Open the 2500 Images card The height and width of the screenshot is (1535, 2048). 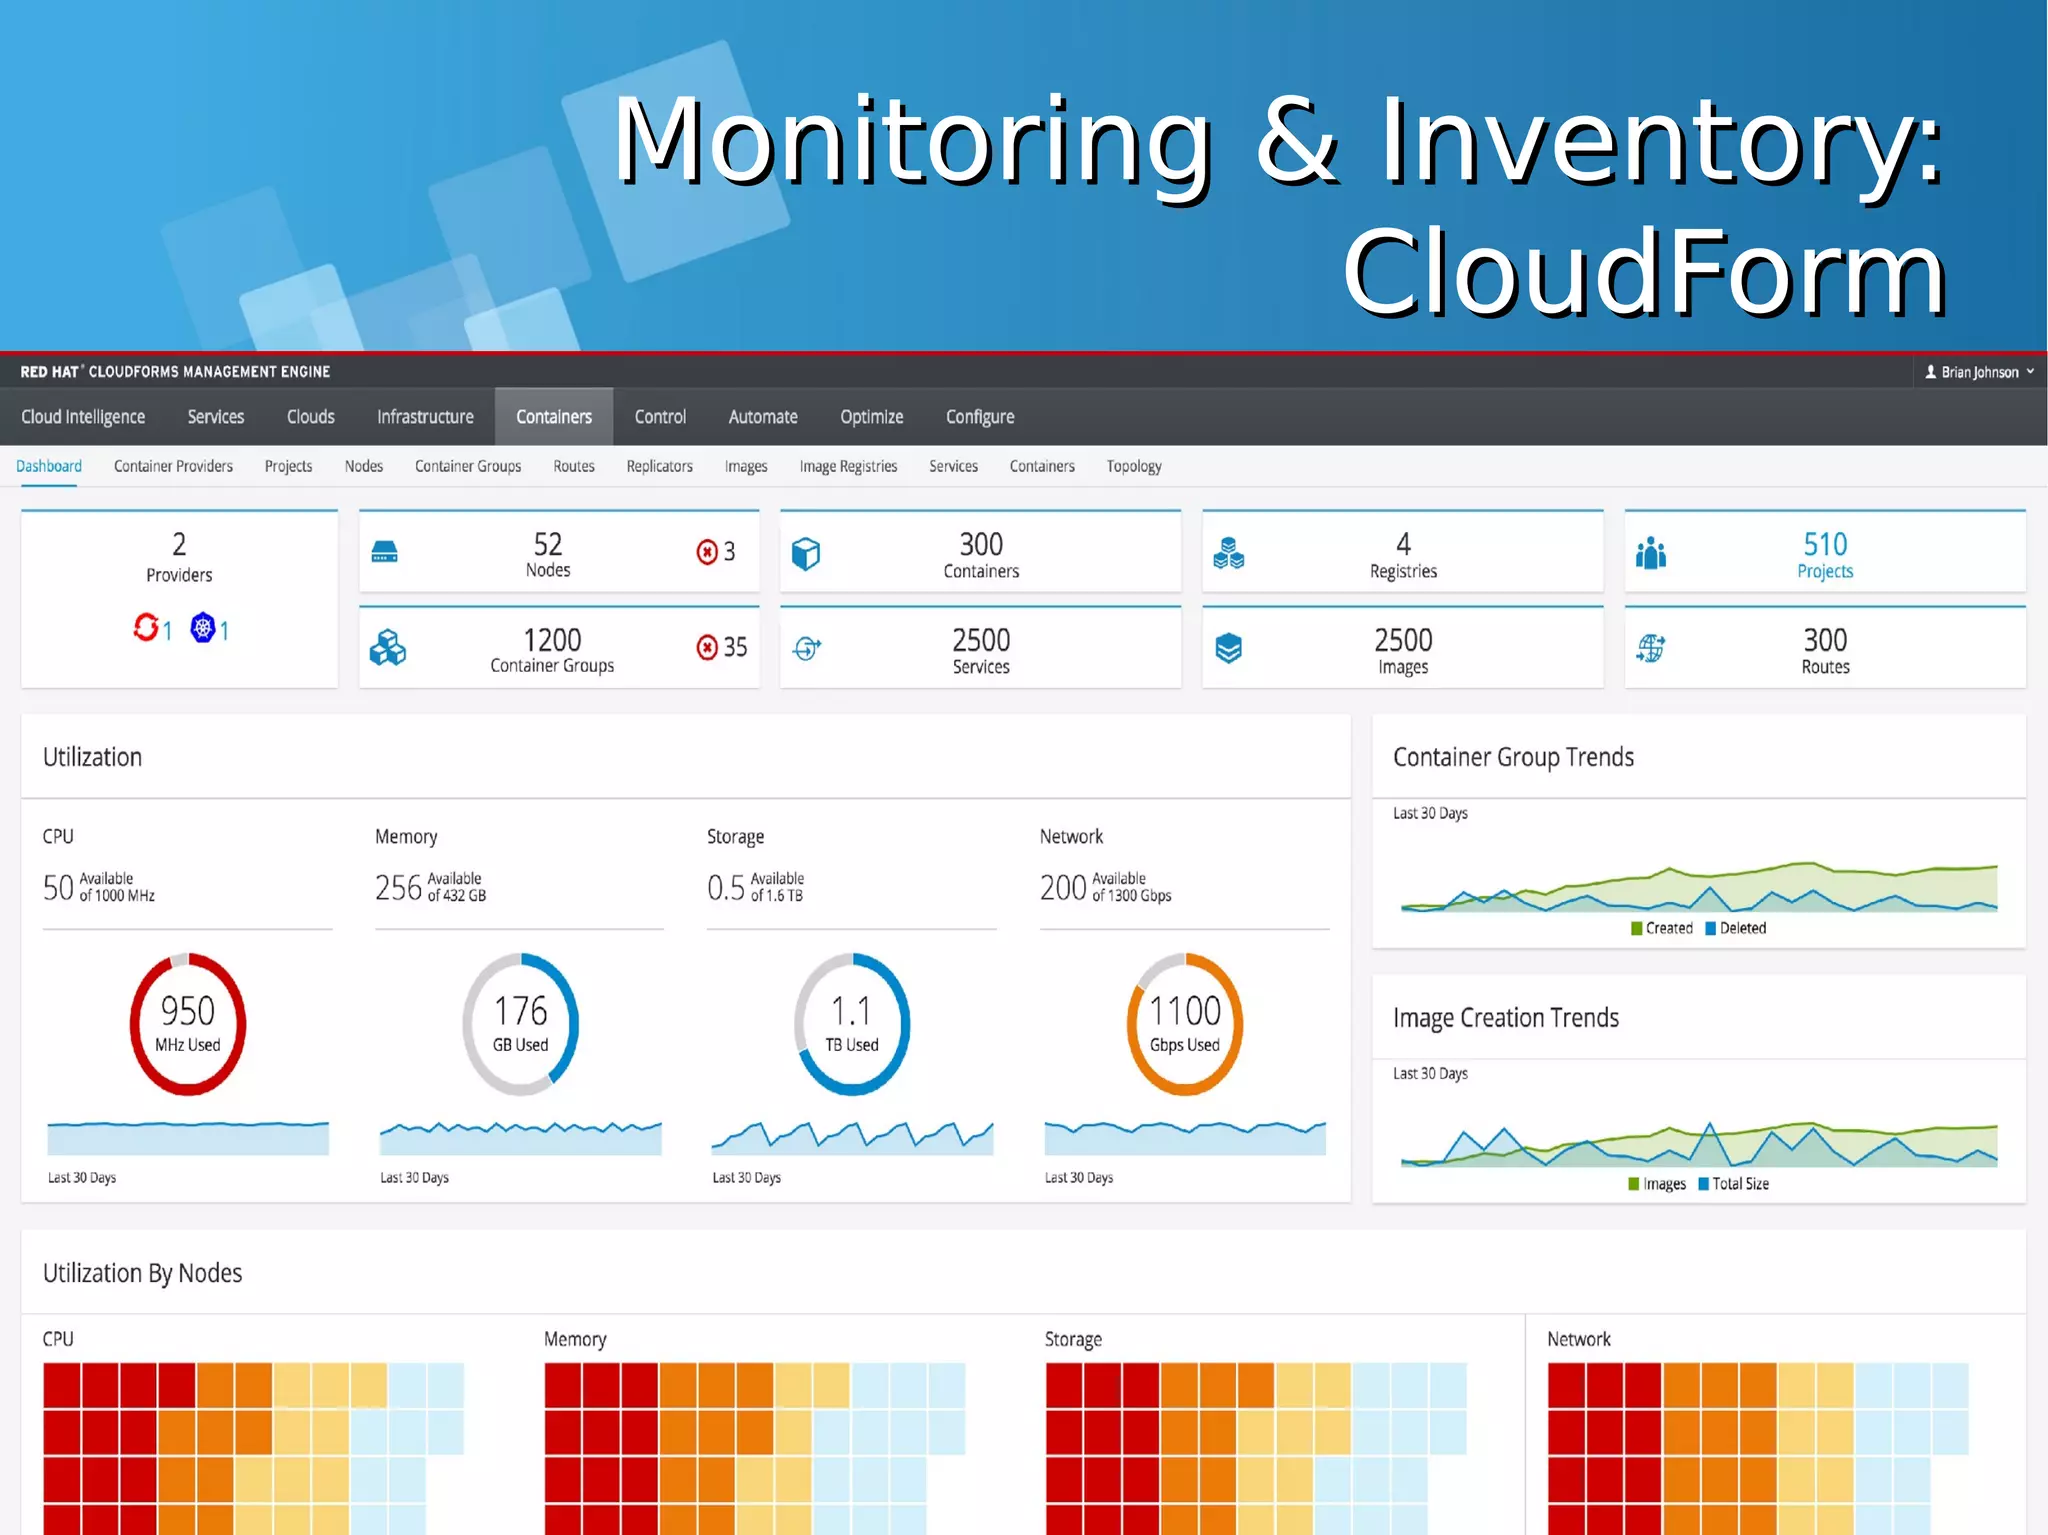click(x=1403, y=647)
